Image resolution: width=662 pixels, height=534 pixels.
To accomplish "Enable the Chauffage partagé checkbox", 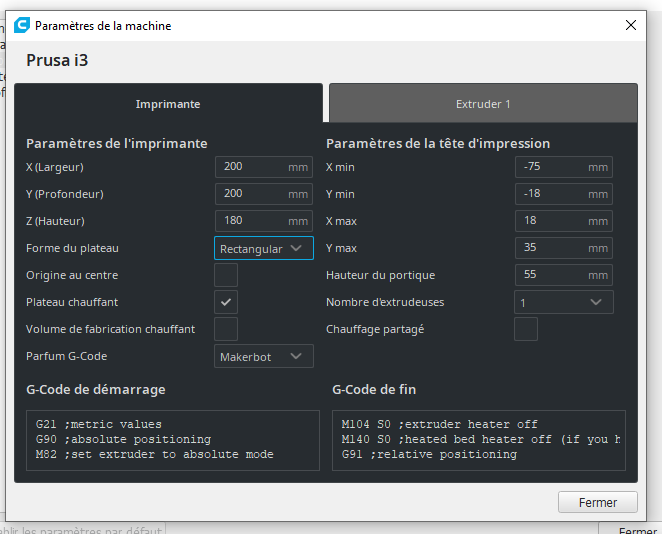I will tap(526, 329).
